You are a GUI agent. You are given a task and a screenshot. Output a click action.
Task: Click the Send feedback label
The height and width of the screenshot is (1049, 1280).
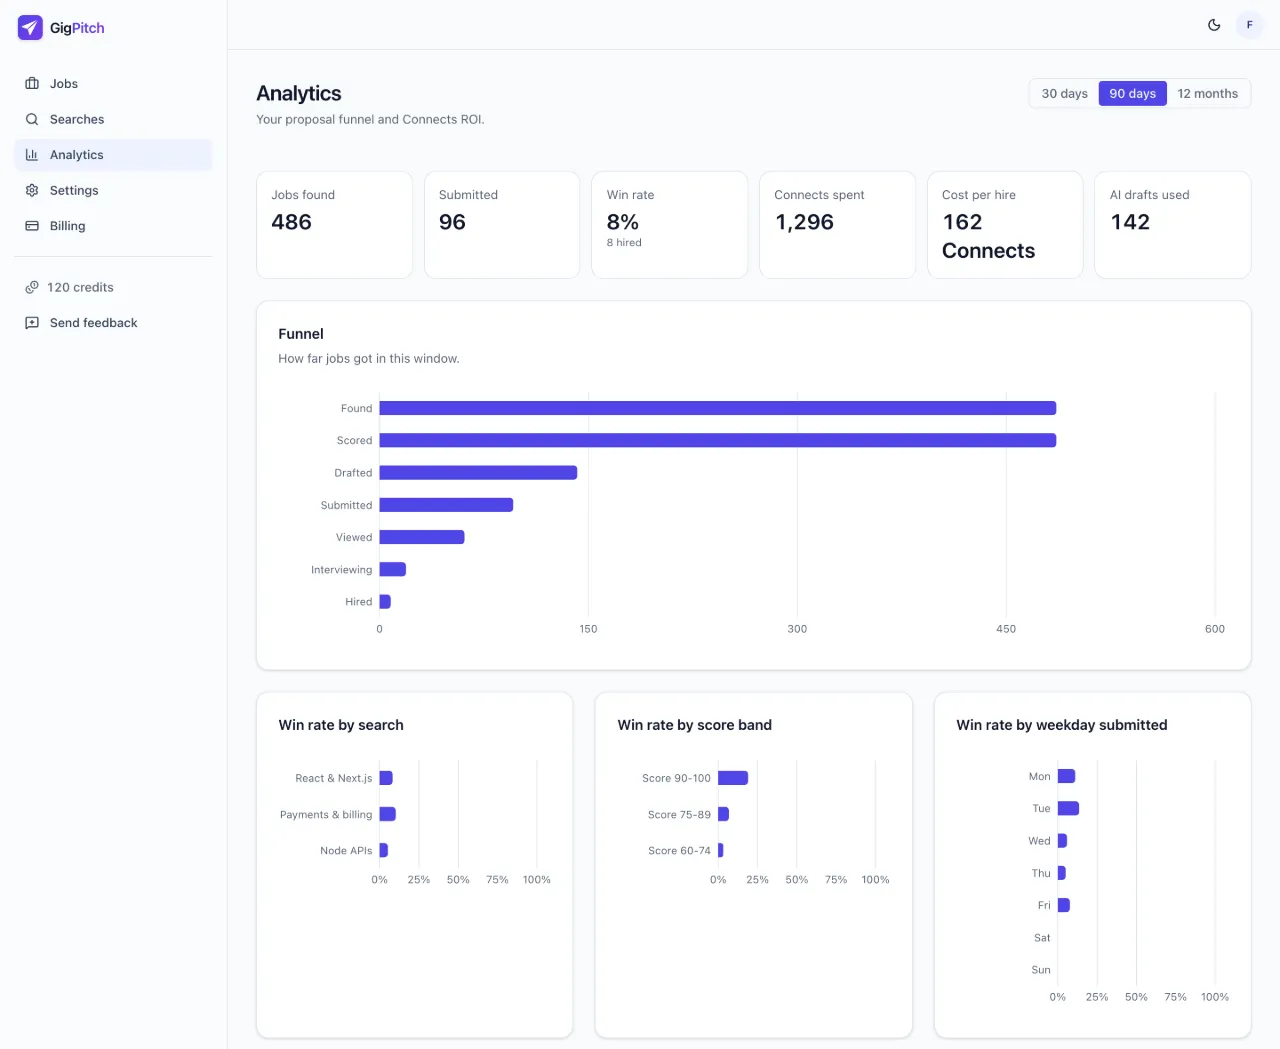pos(94,323)
